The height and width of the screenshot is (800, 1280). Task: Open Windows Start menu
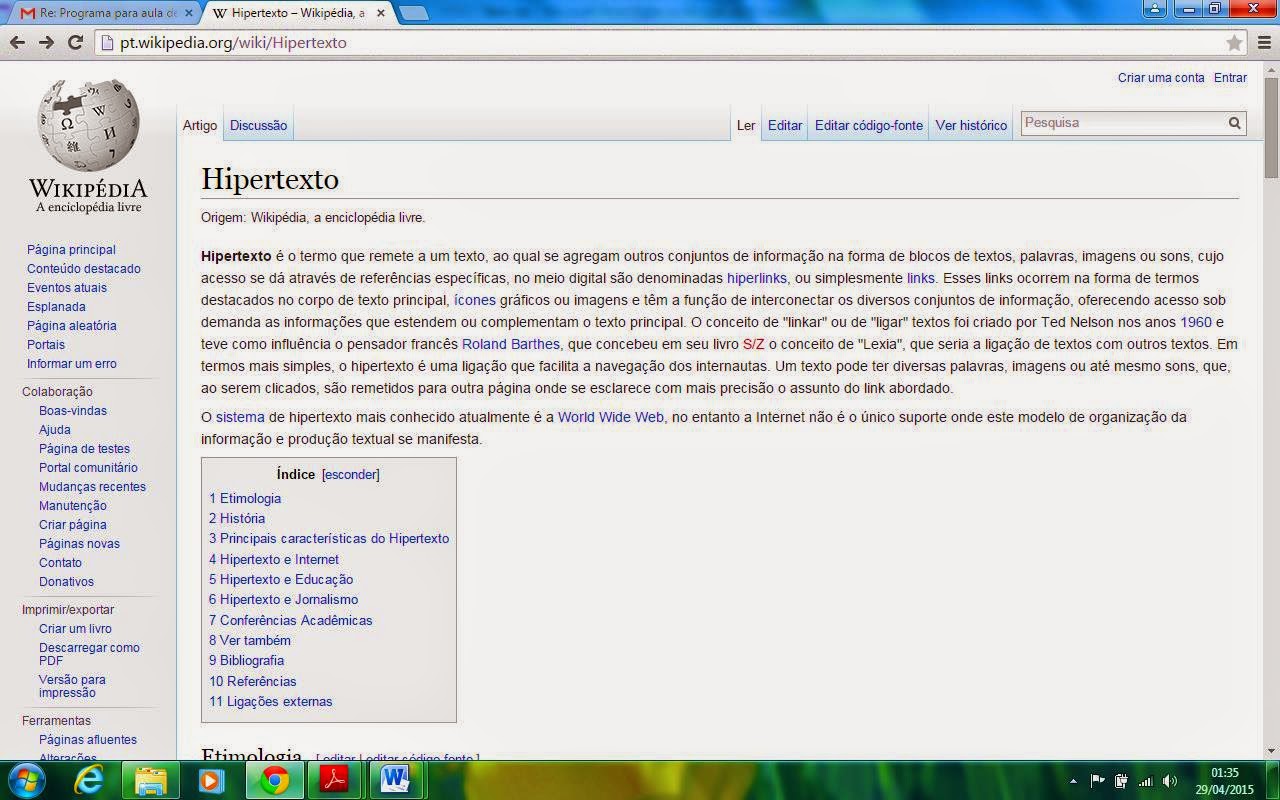click(25, 780)
